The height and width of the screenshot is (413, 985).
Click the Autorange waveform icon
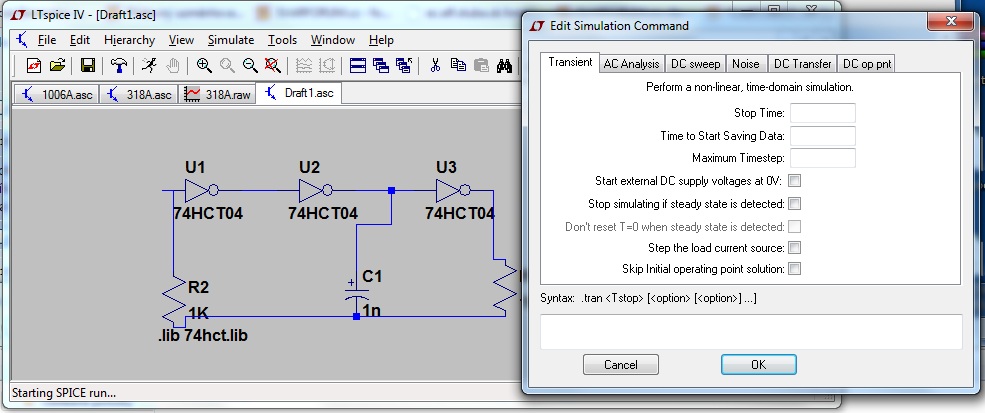303,65
